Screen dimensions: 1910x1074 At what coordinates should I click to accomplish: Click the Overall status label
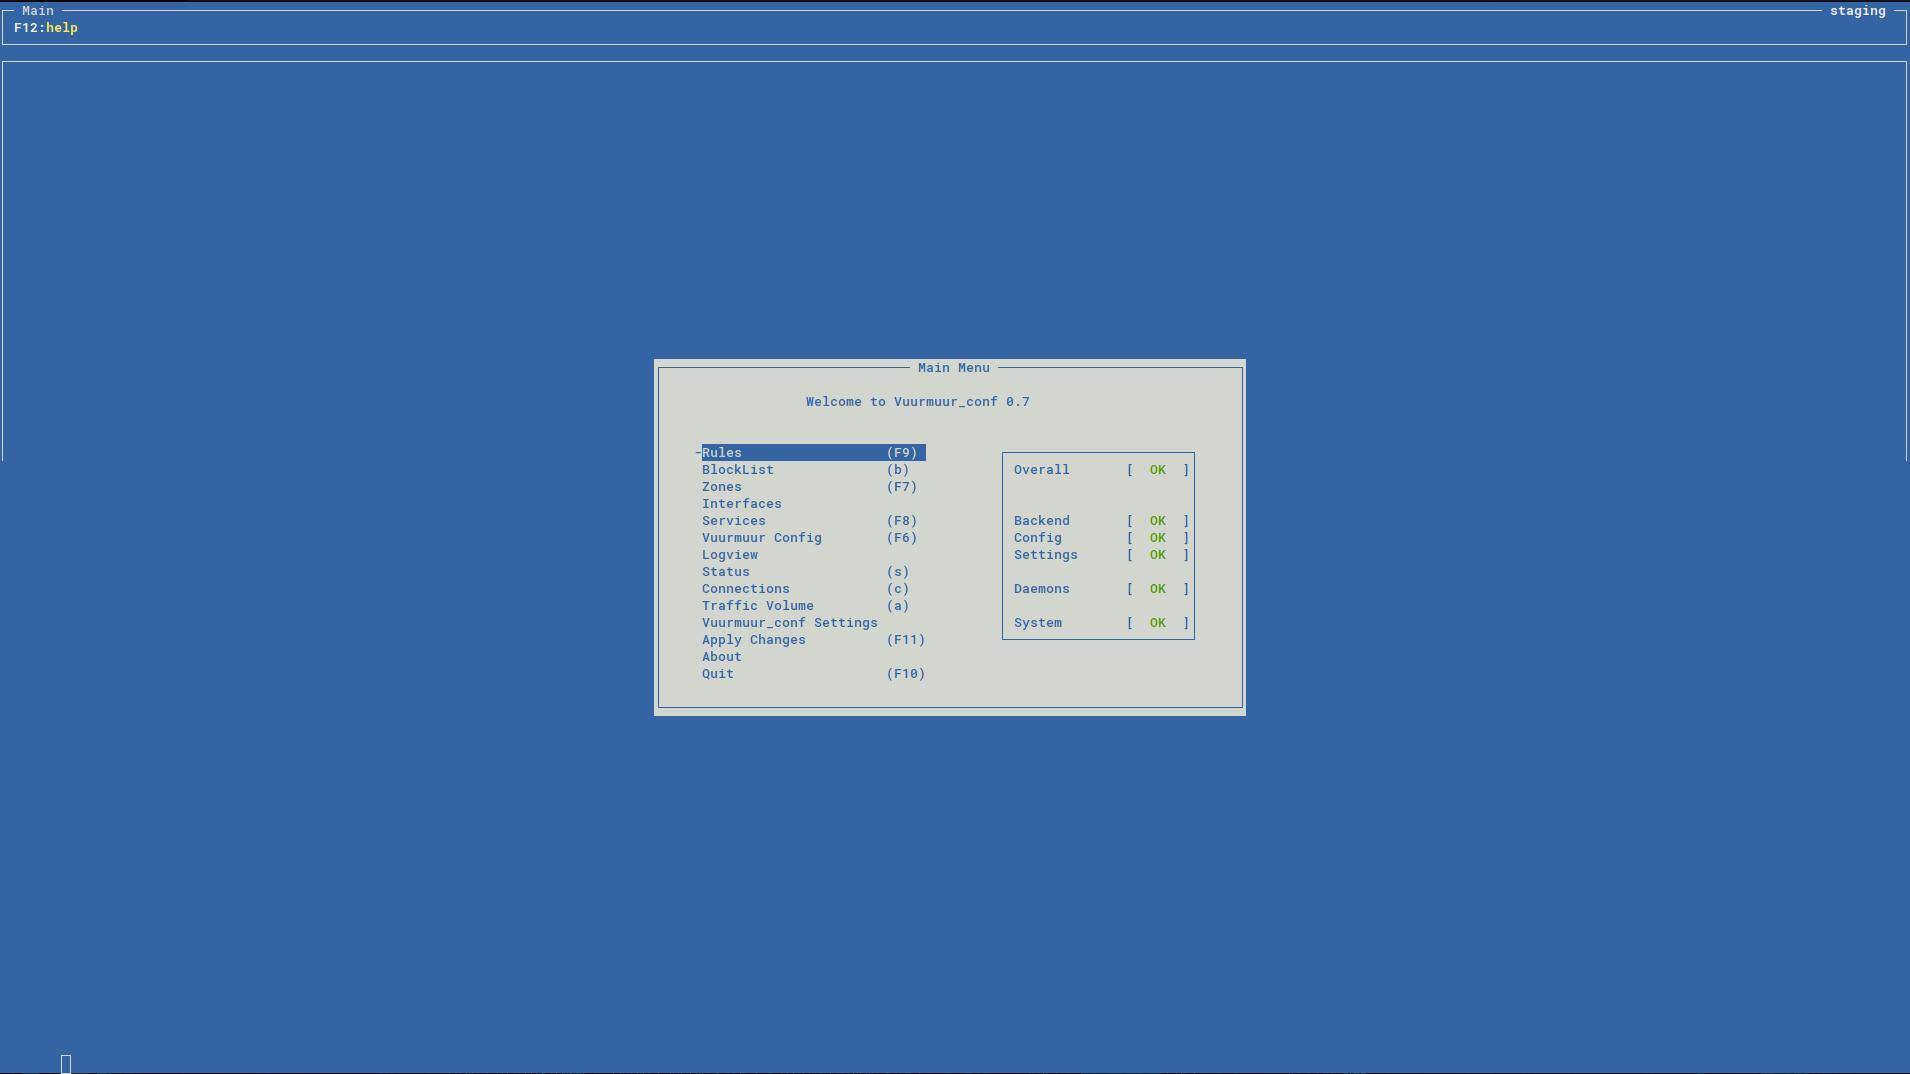pos(1042,470)
